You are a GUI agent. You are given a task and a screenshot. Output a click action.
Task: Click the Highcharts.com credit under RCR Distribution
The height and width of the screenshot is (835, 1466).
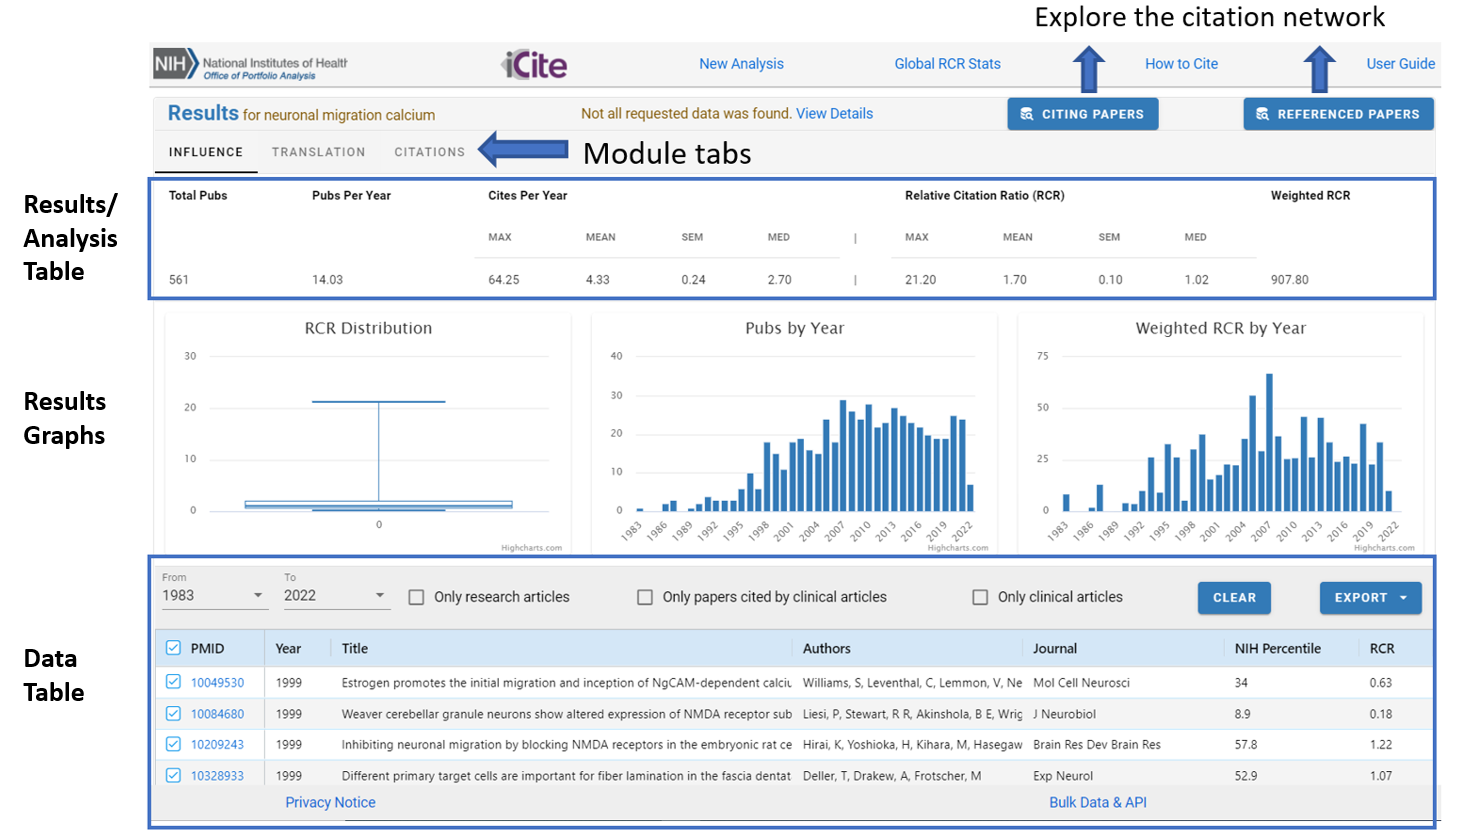[533, 547]
